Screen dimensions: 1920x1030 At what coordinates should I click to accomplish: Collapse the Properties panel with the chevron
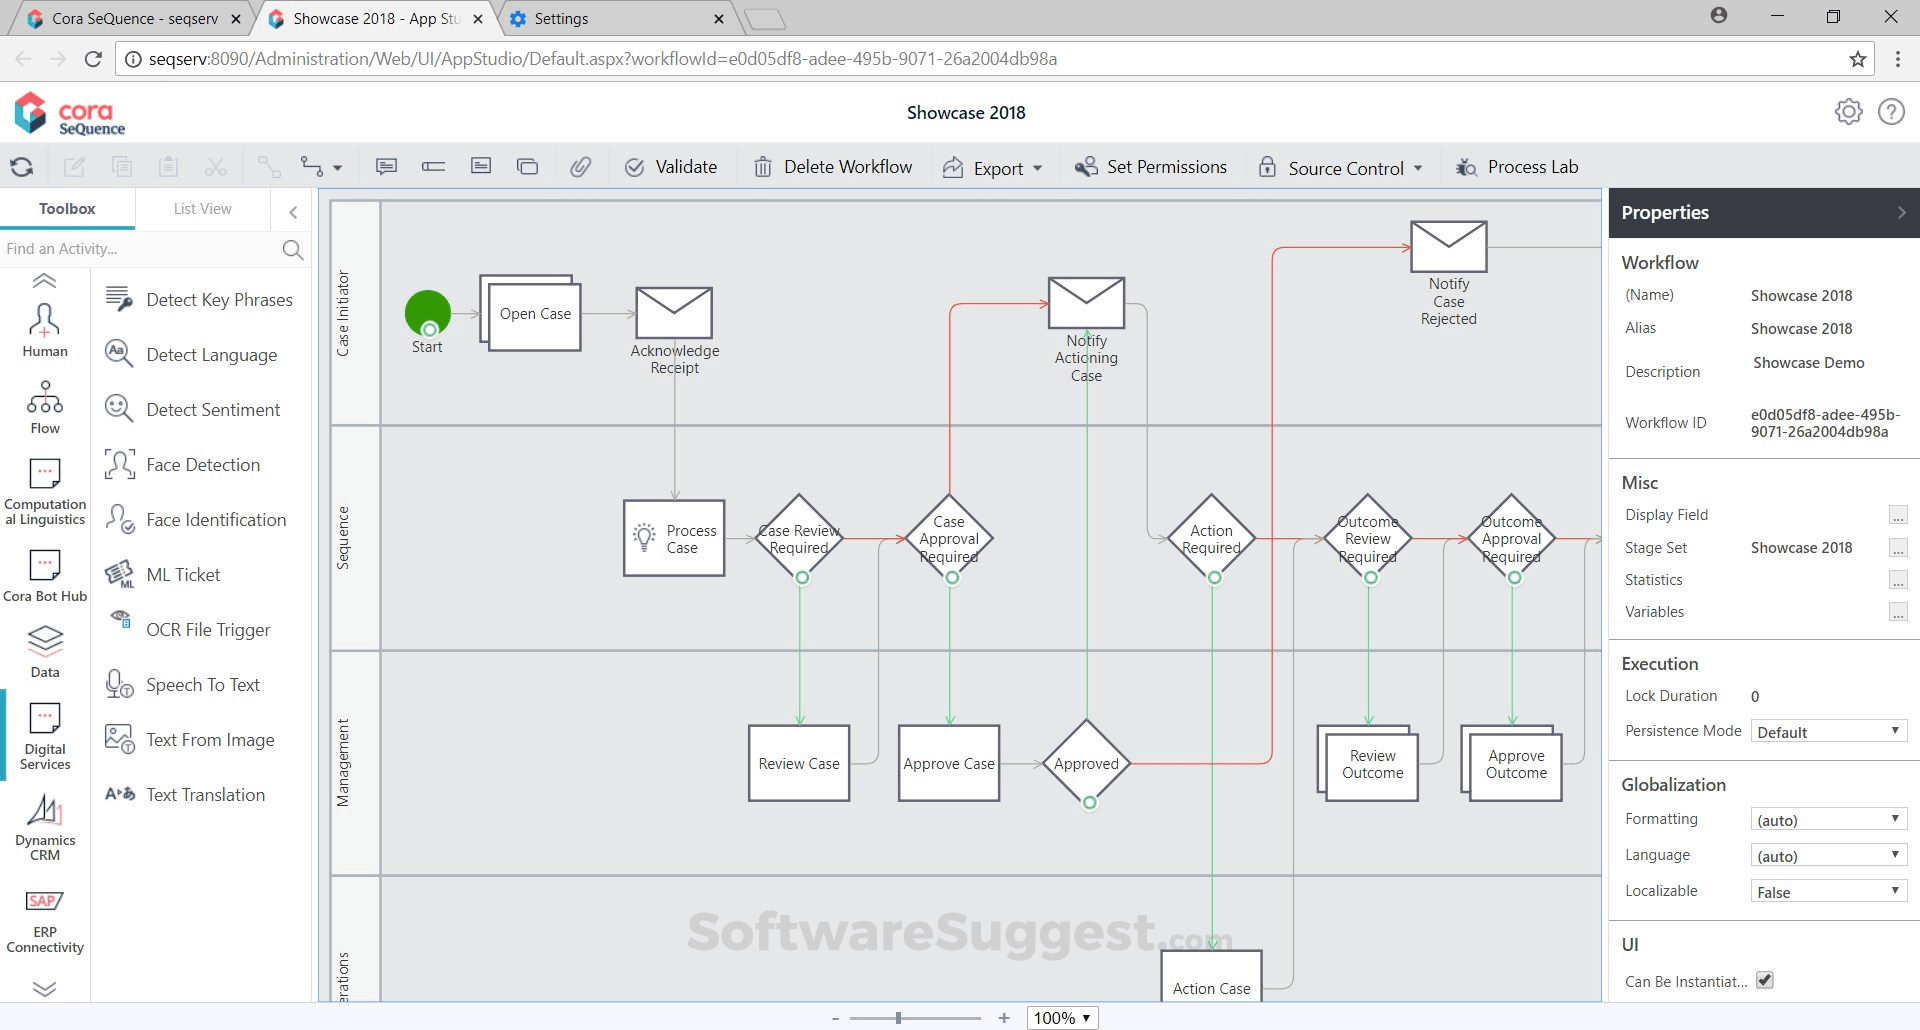coord(1903,212)
